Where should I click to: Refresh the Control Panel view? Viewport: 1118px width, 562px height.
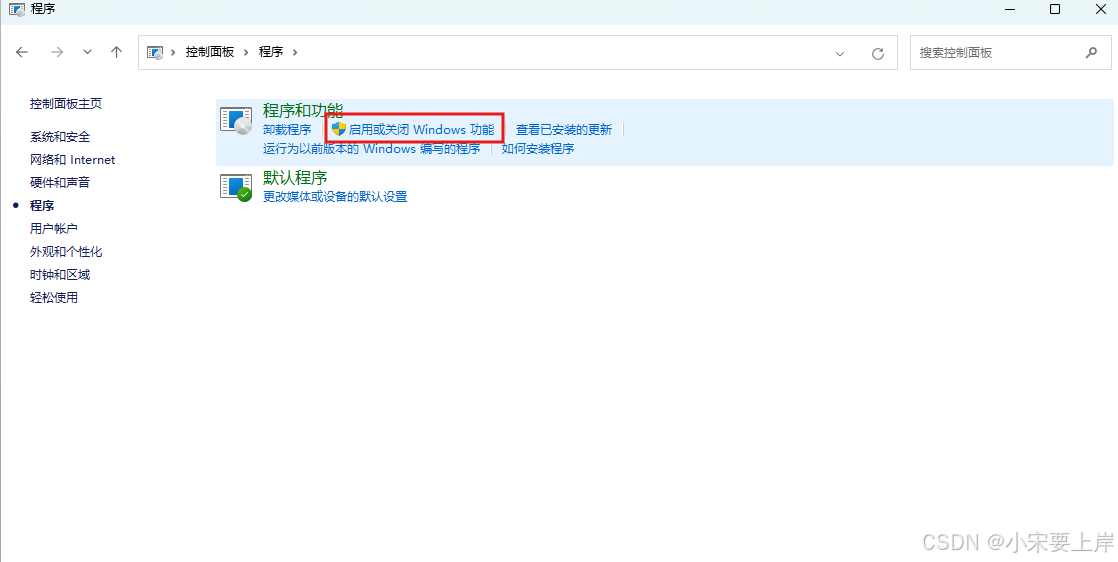click(x=878, y=53)
